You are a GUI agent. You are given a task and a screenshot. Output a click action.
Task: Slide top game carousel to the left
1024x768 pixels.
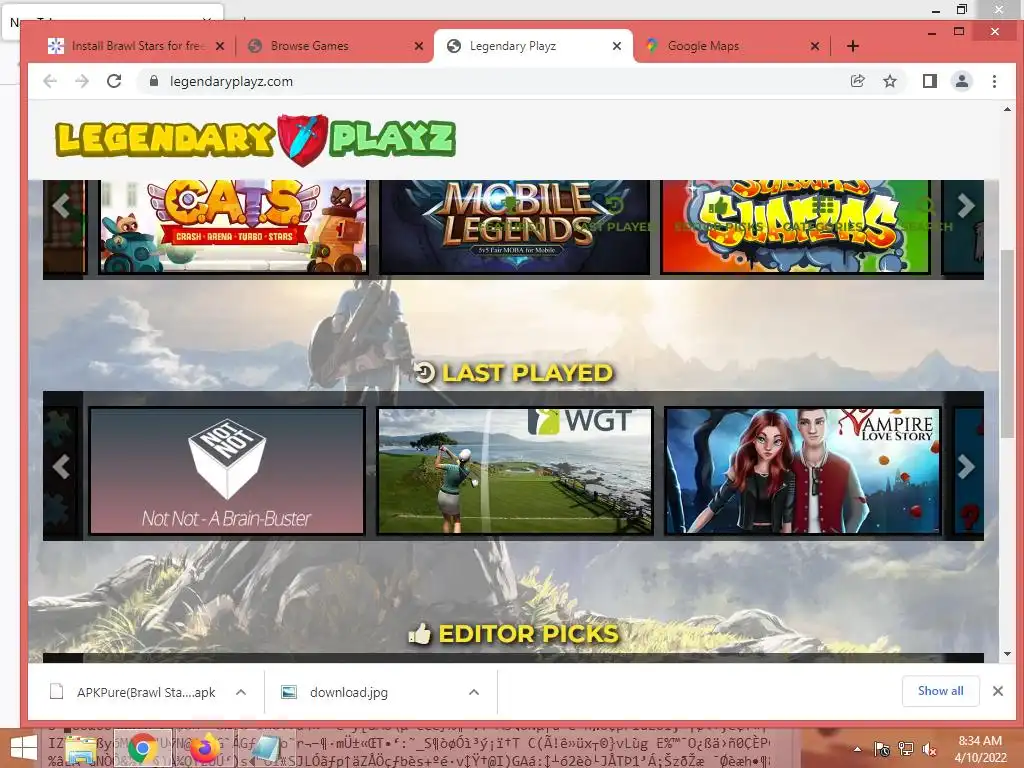[61, 206]
